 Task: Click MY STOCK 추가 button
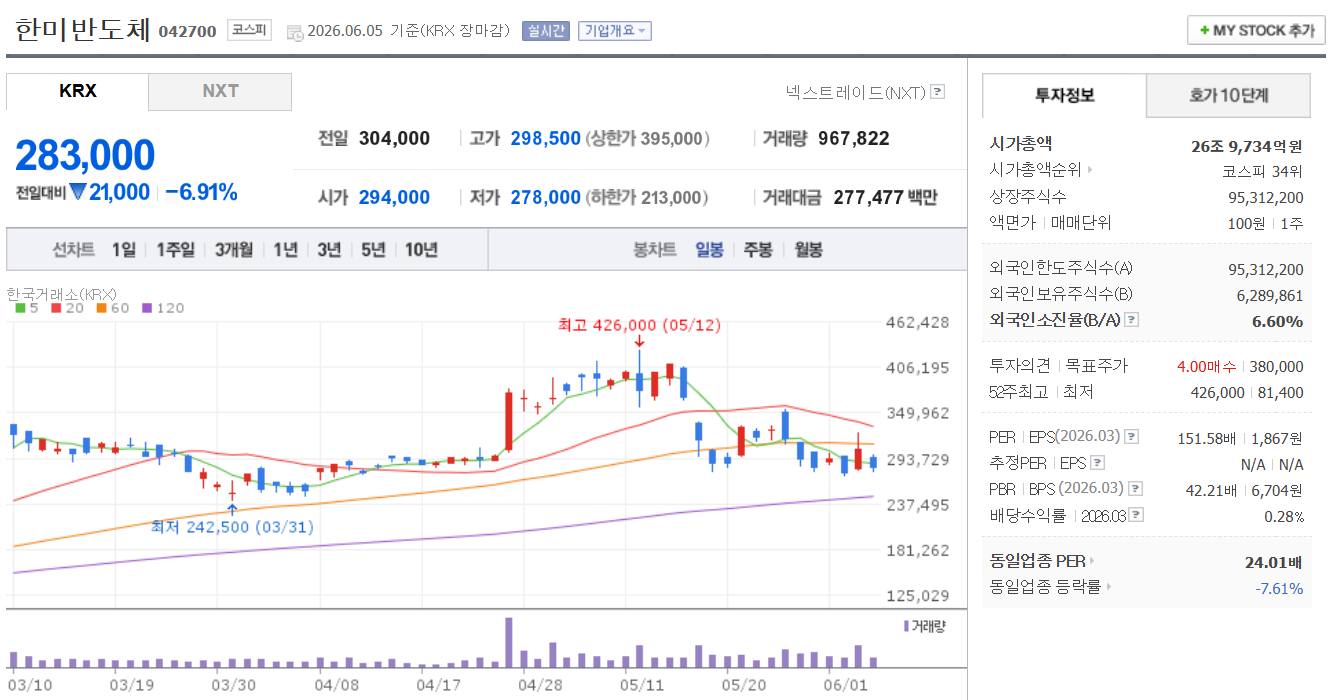point(1256,31)
